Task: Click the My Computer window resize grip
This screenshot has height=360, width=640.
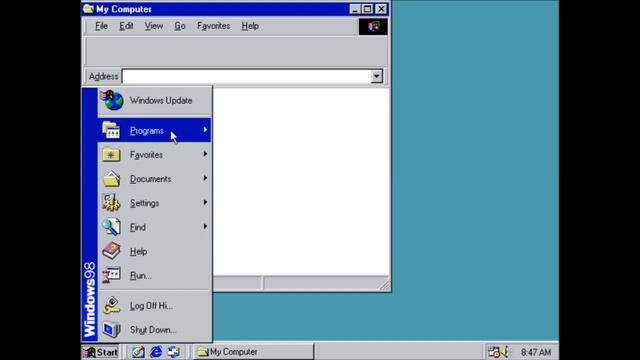Action: 384,285
